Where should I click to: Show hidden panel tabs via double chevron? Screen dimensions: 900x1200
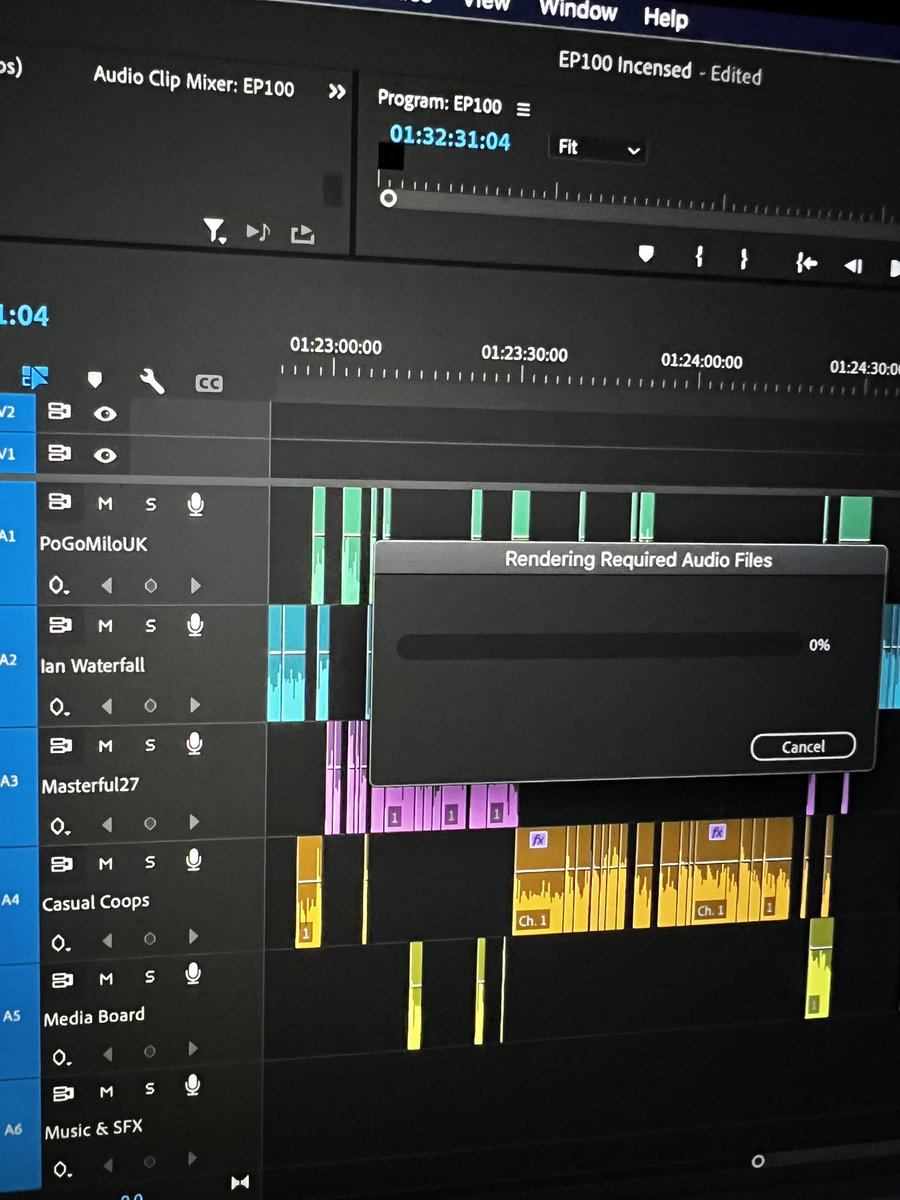click(338, 91)
